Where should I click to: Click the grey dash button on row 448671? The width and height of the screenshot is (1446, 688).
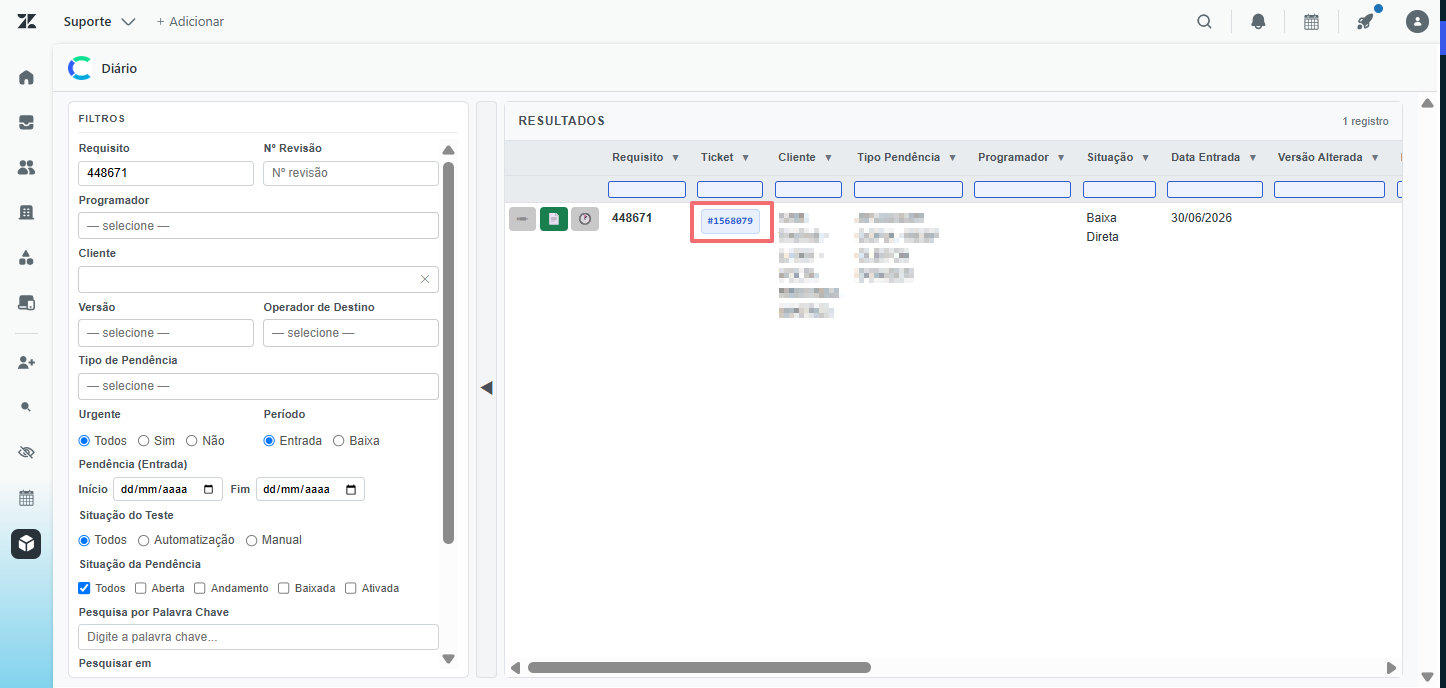522,218
